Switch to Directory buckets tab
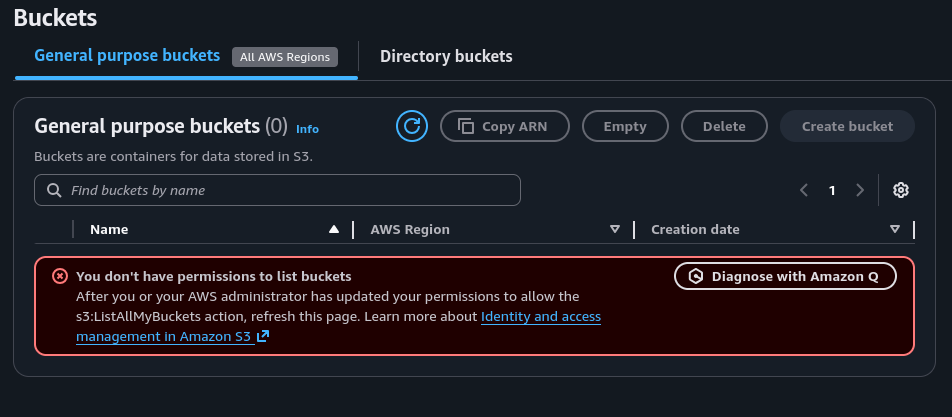The width and height of the screenshot is (952, 417). (x=446, y=56)
